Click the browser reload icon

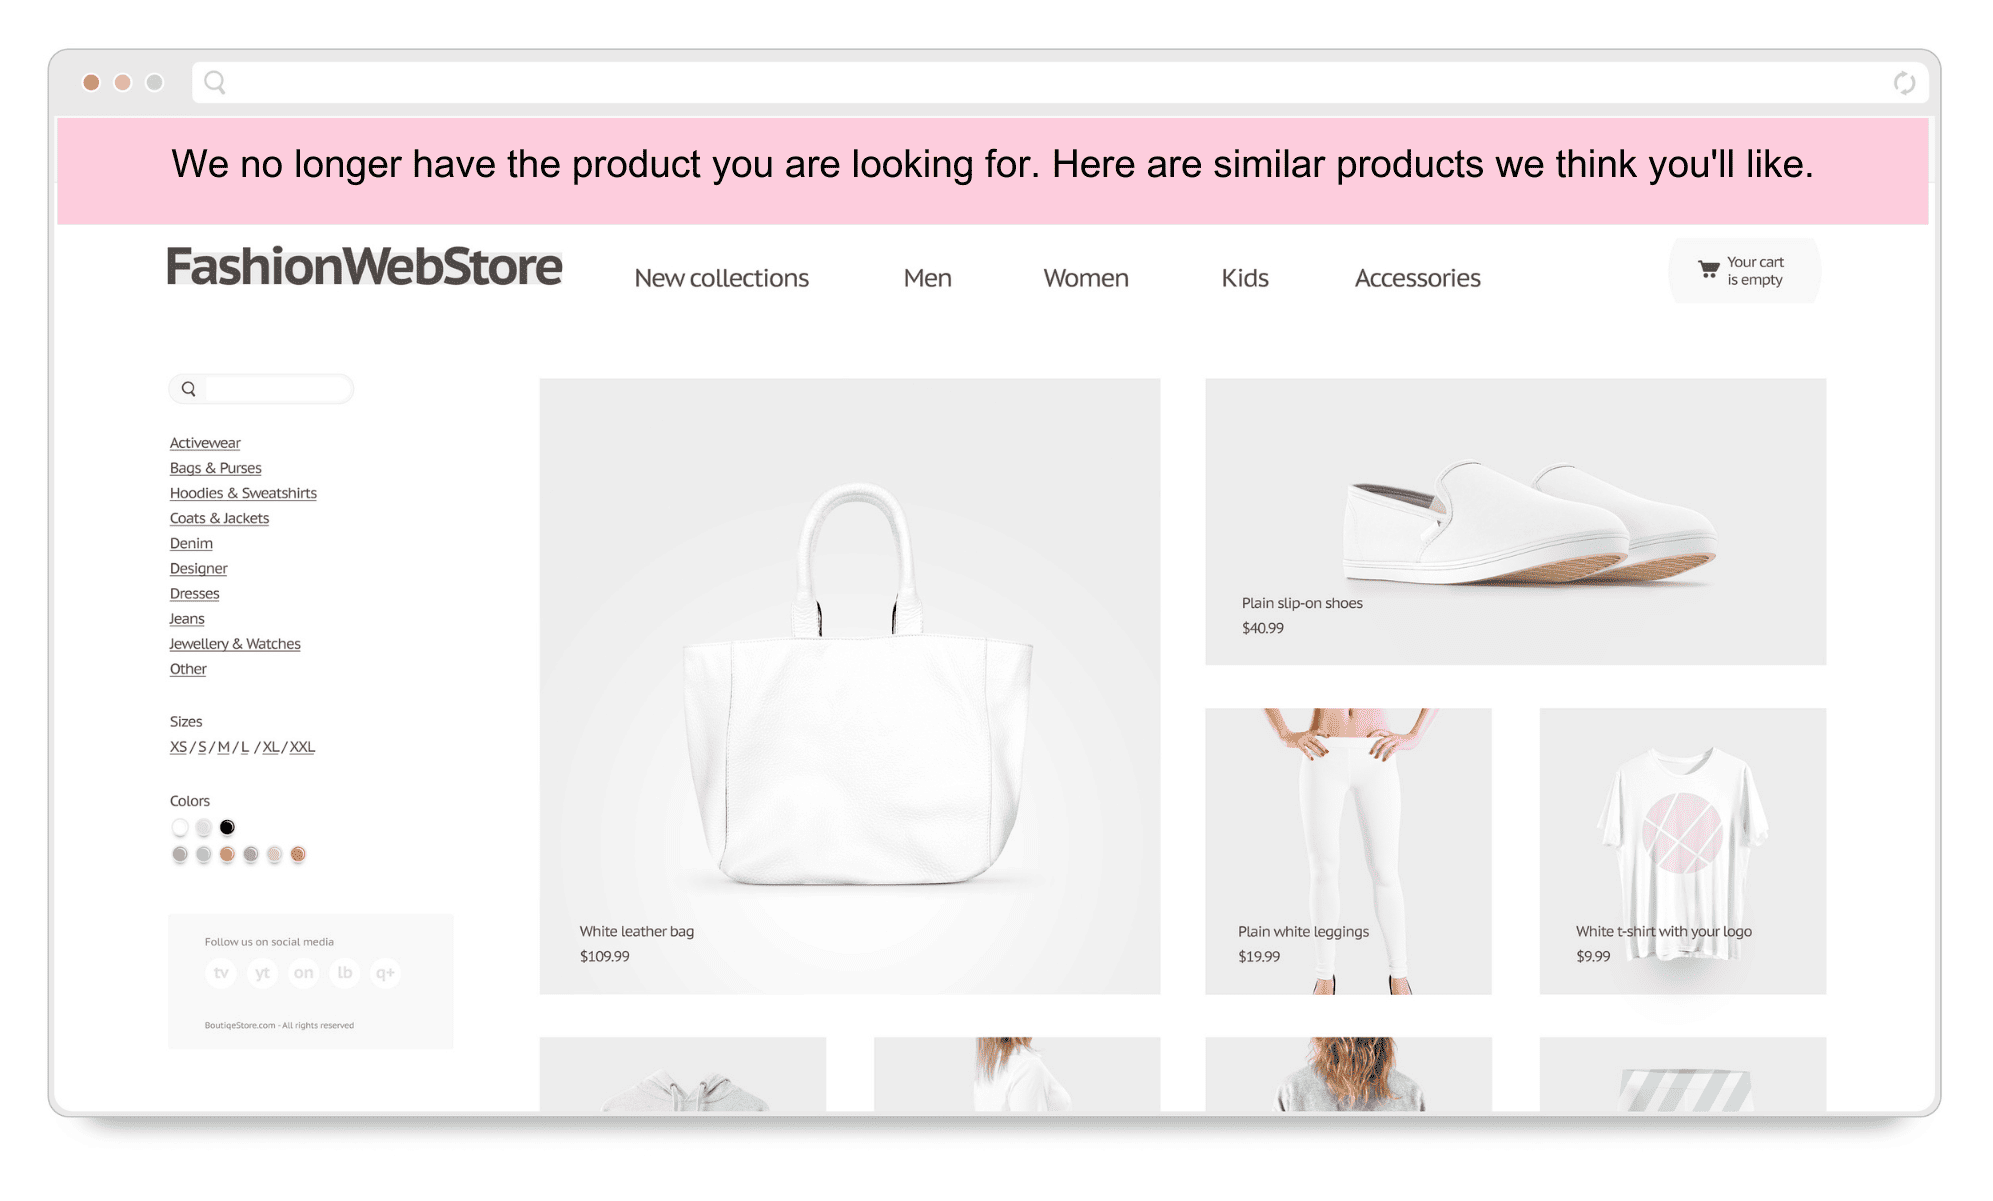tap(1904, 83)
